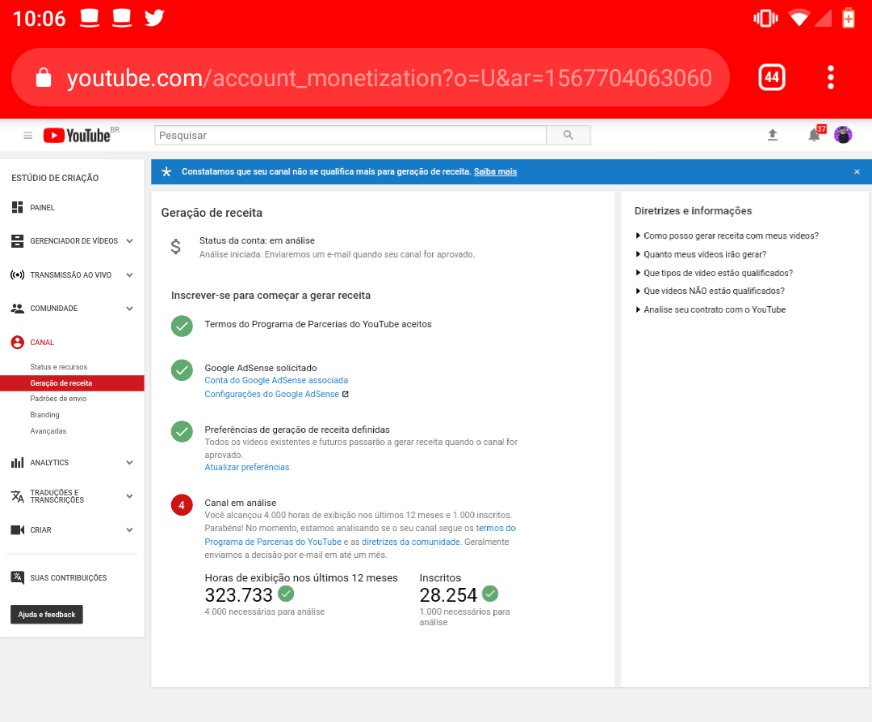Click the 'Estúdio de Criação' sidebar heading
The width and height of the screenshot is (872, 722).
55,178
